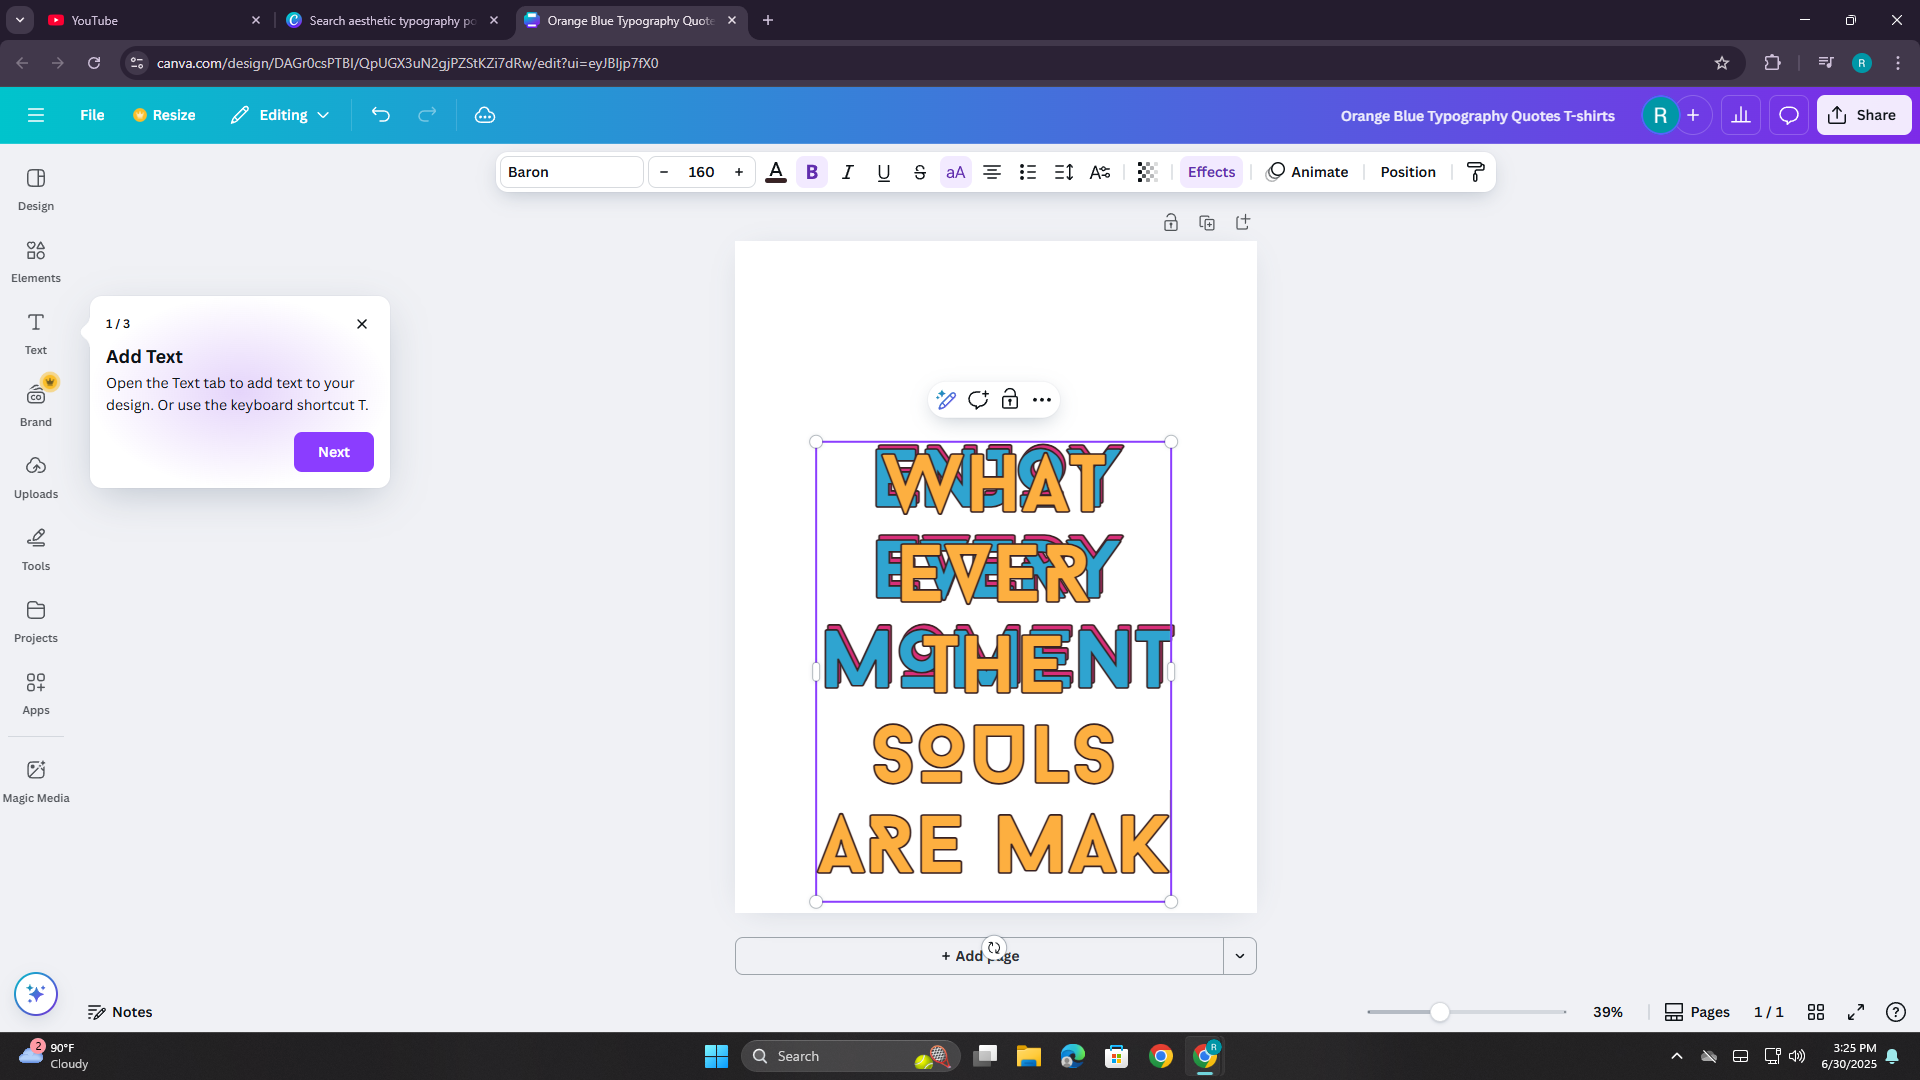Click the Share button
This screenshot has width=1920, height=1080.
(x=1864, y=115)
